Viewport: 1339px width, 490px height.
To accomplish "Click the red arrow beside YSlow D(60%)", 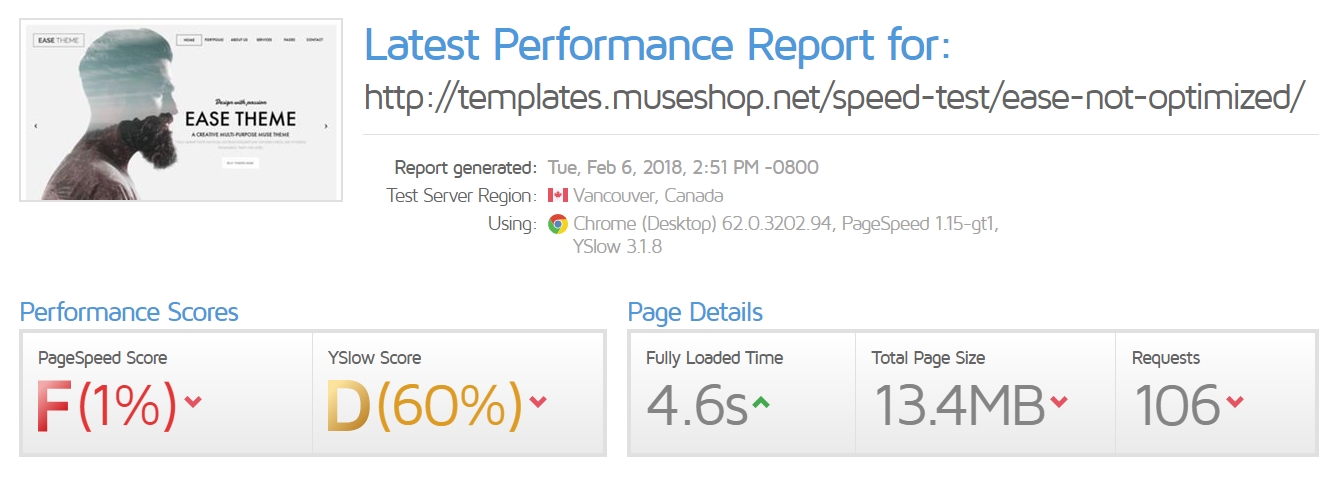I will tap(539, 402).
